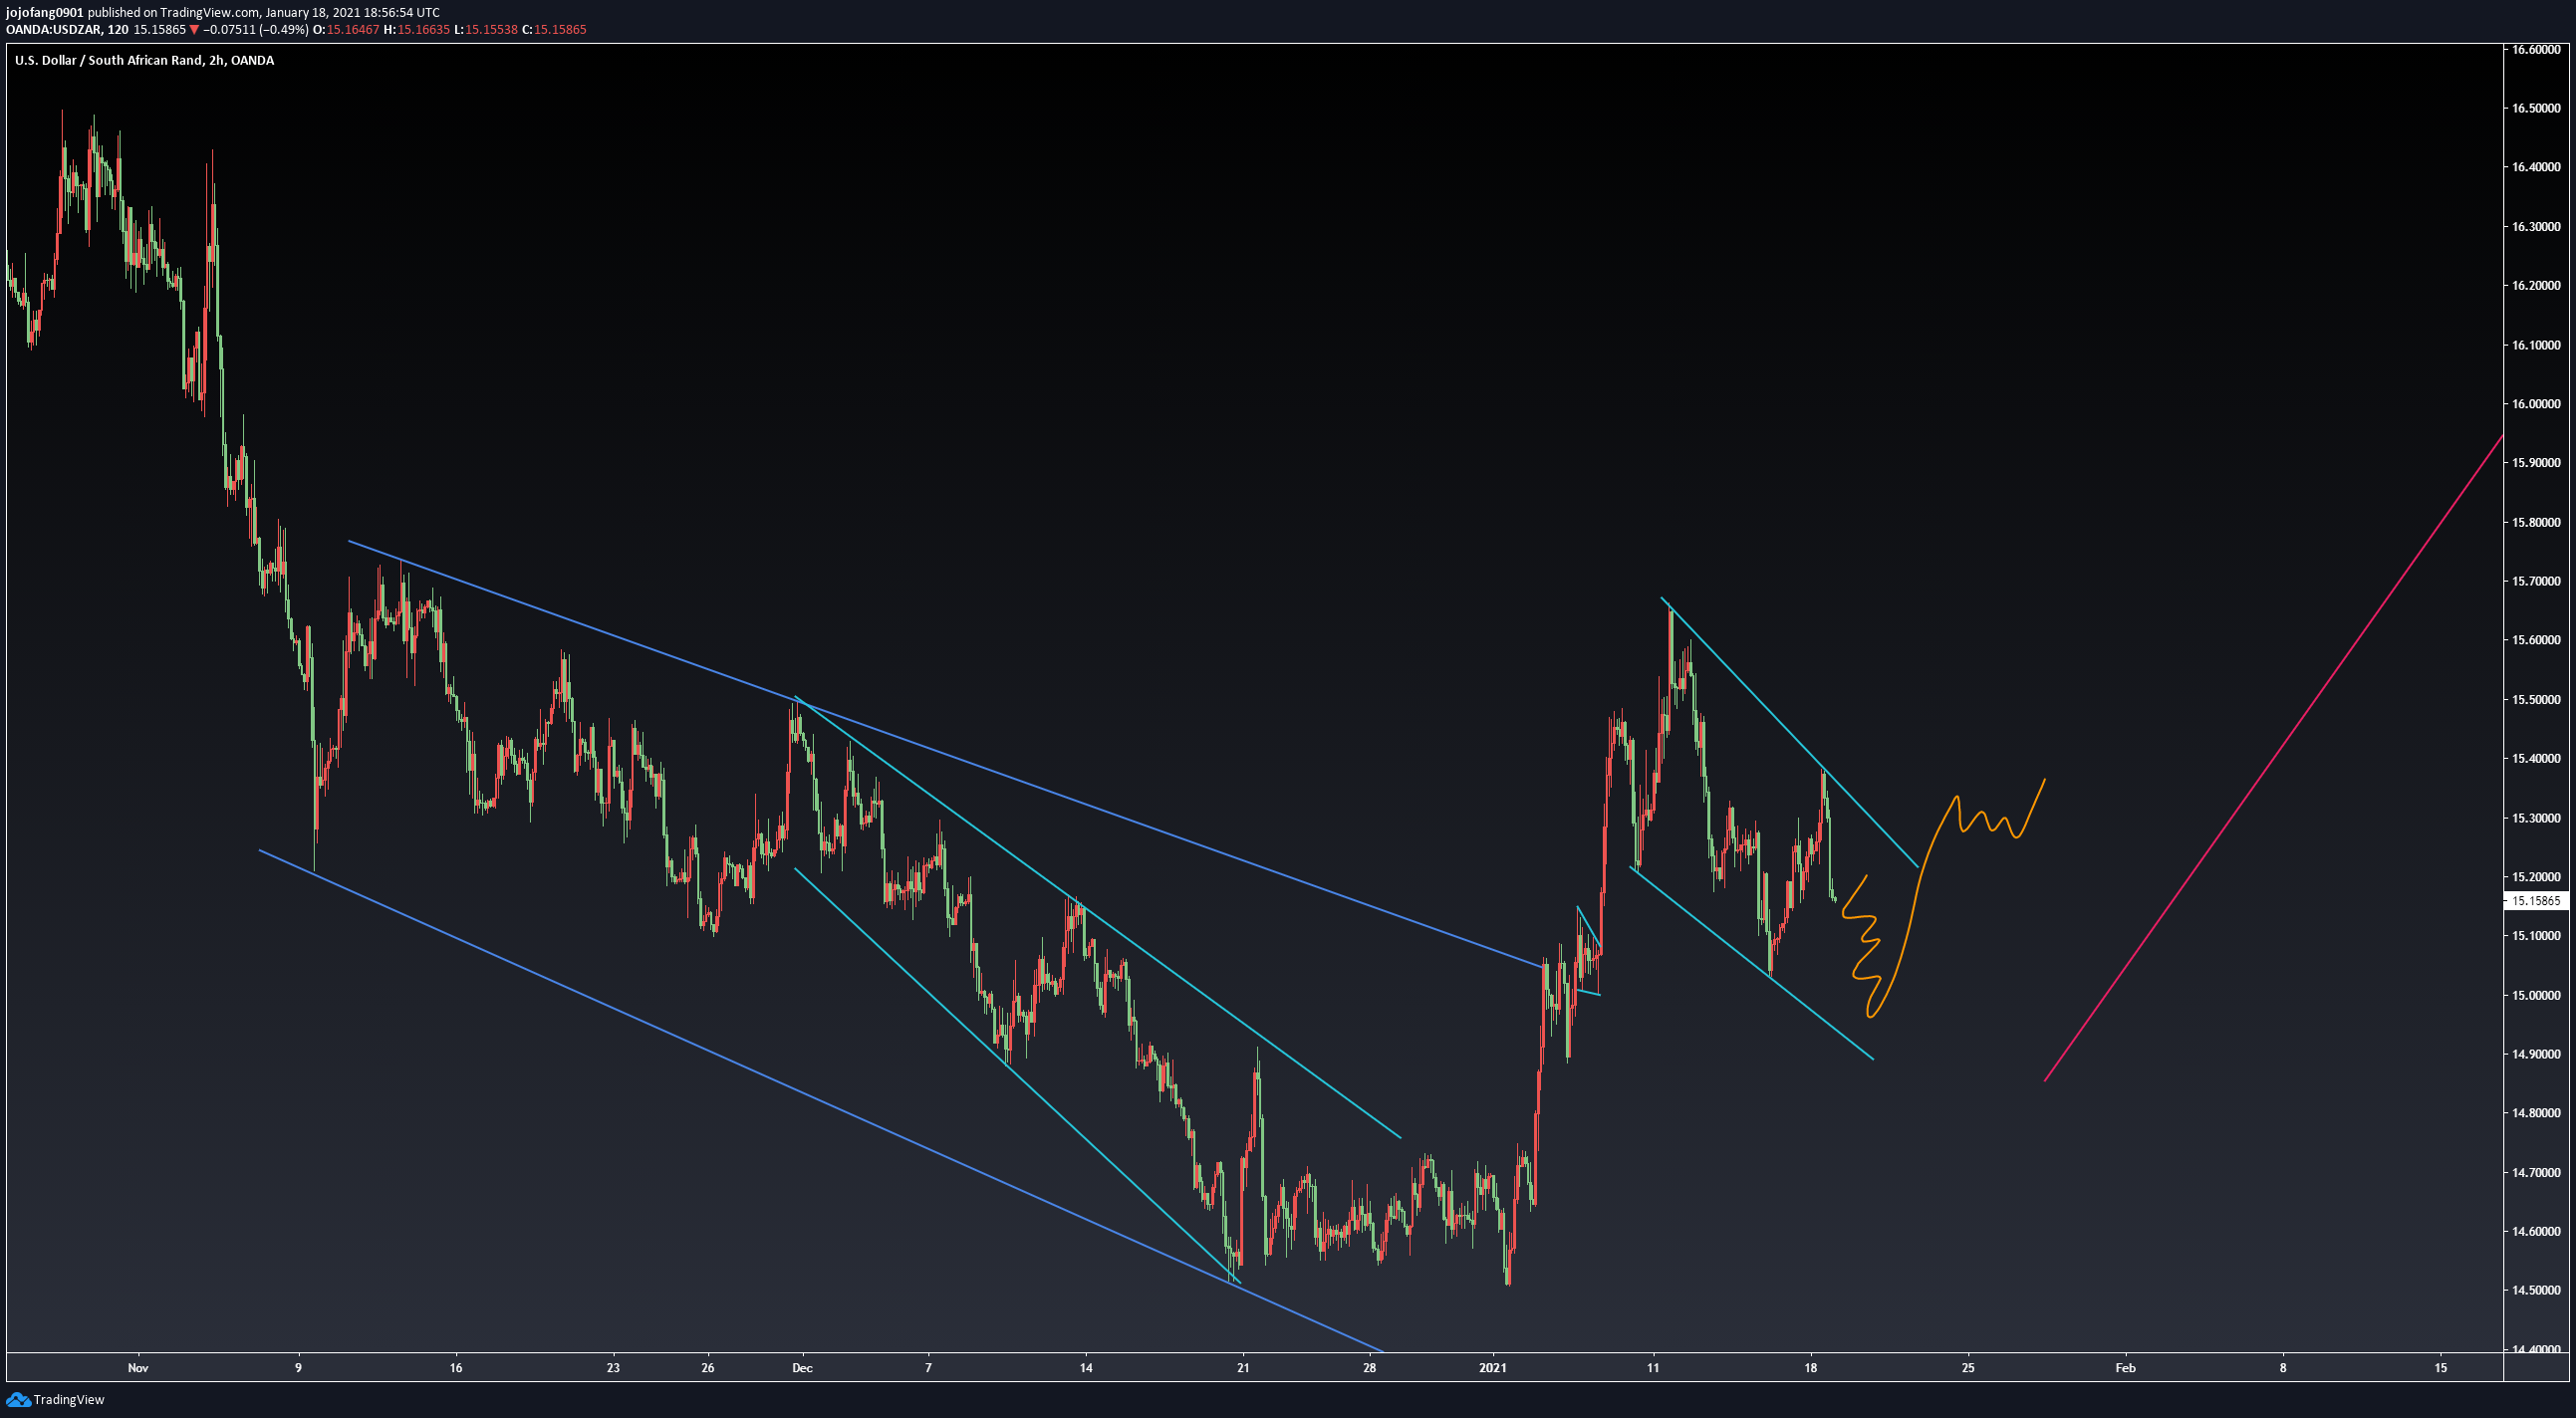Click the red down-triangle change indicator in header

tap(194, 30)
